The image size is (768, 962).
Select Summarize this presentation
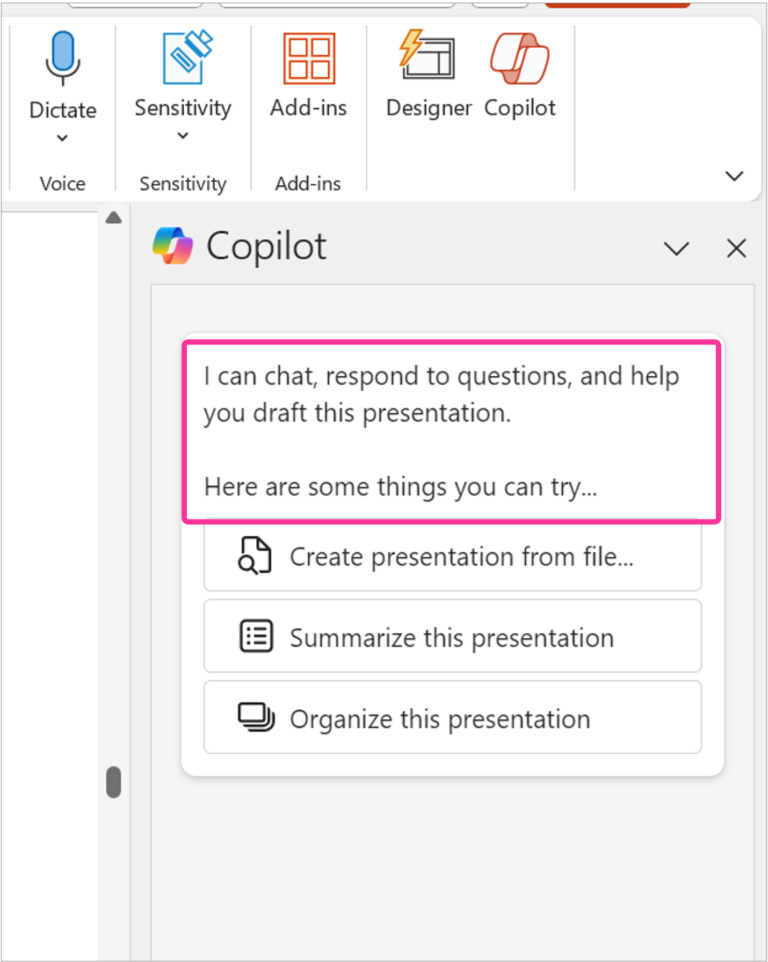click(x=452, y=637)
